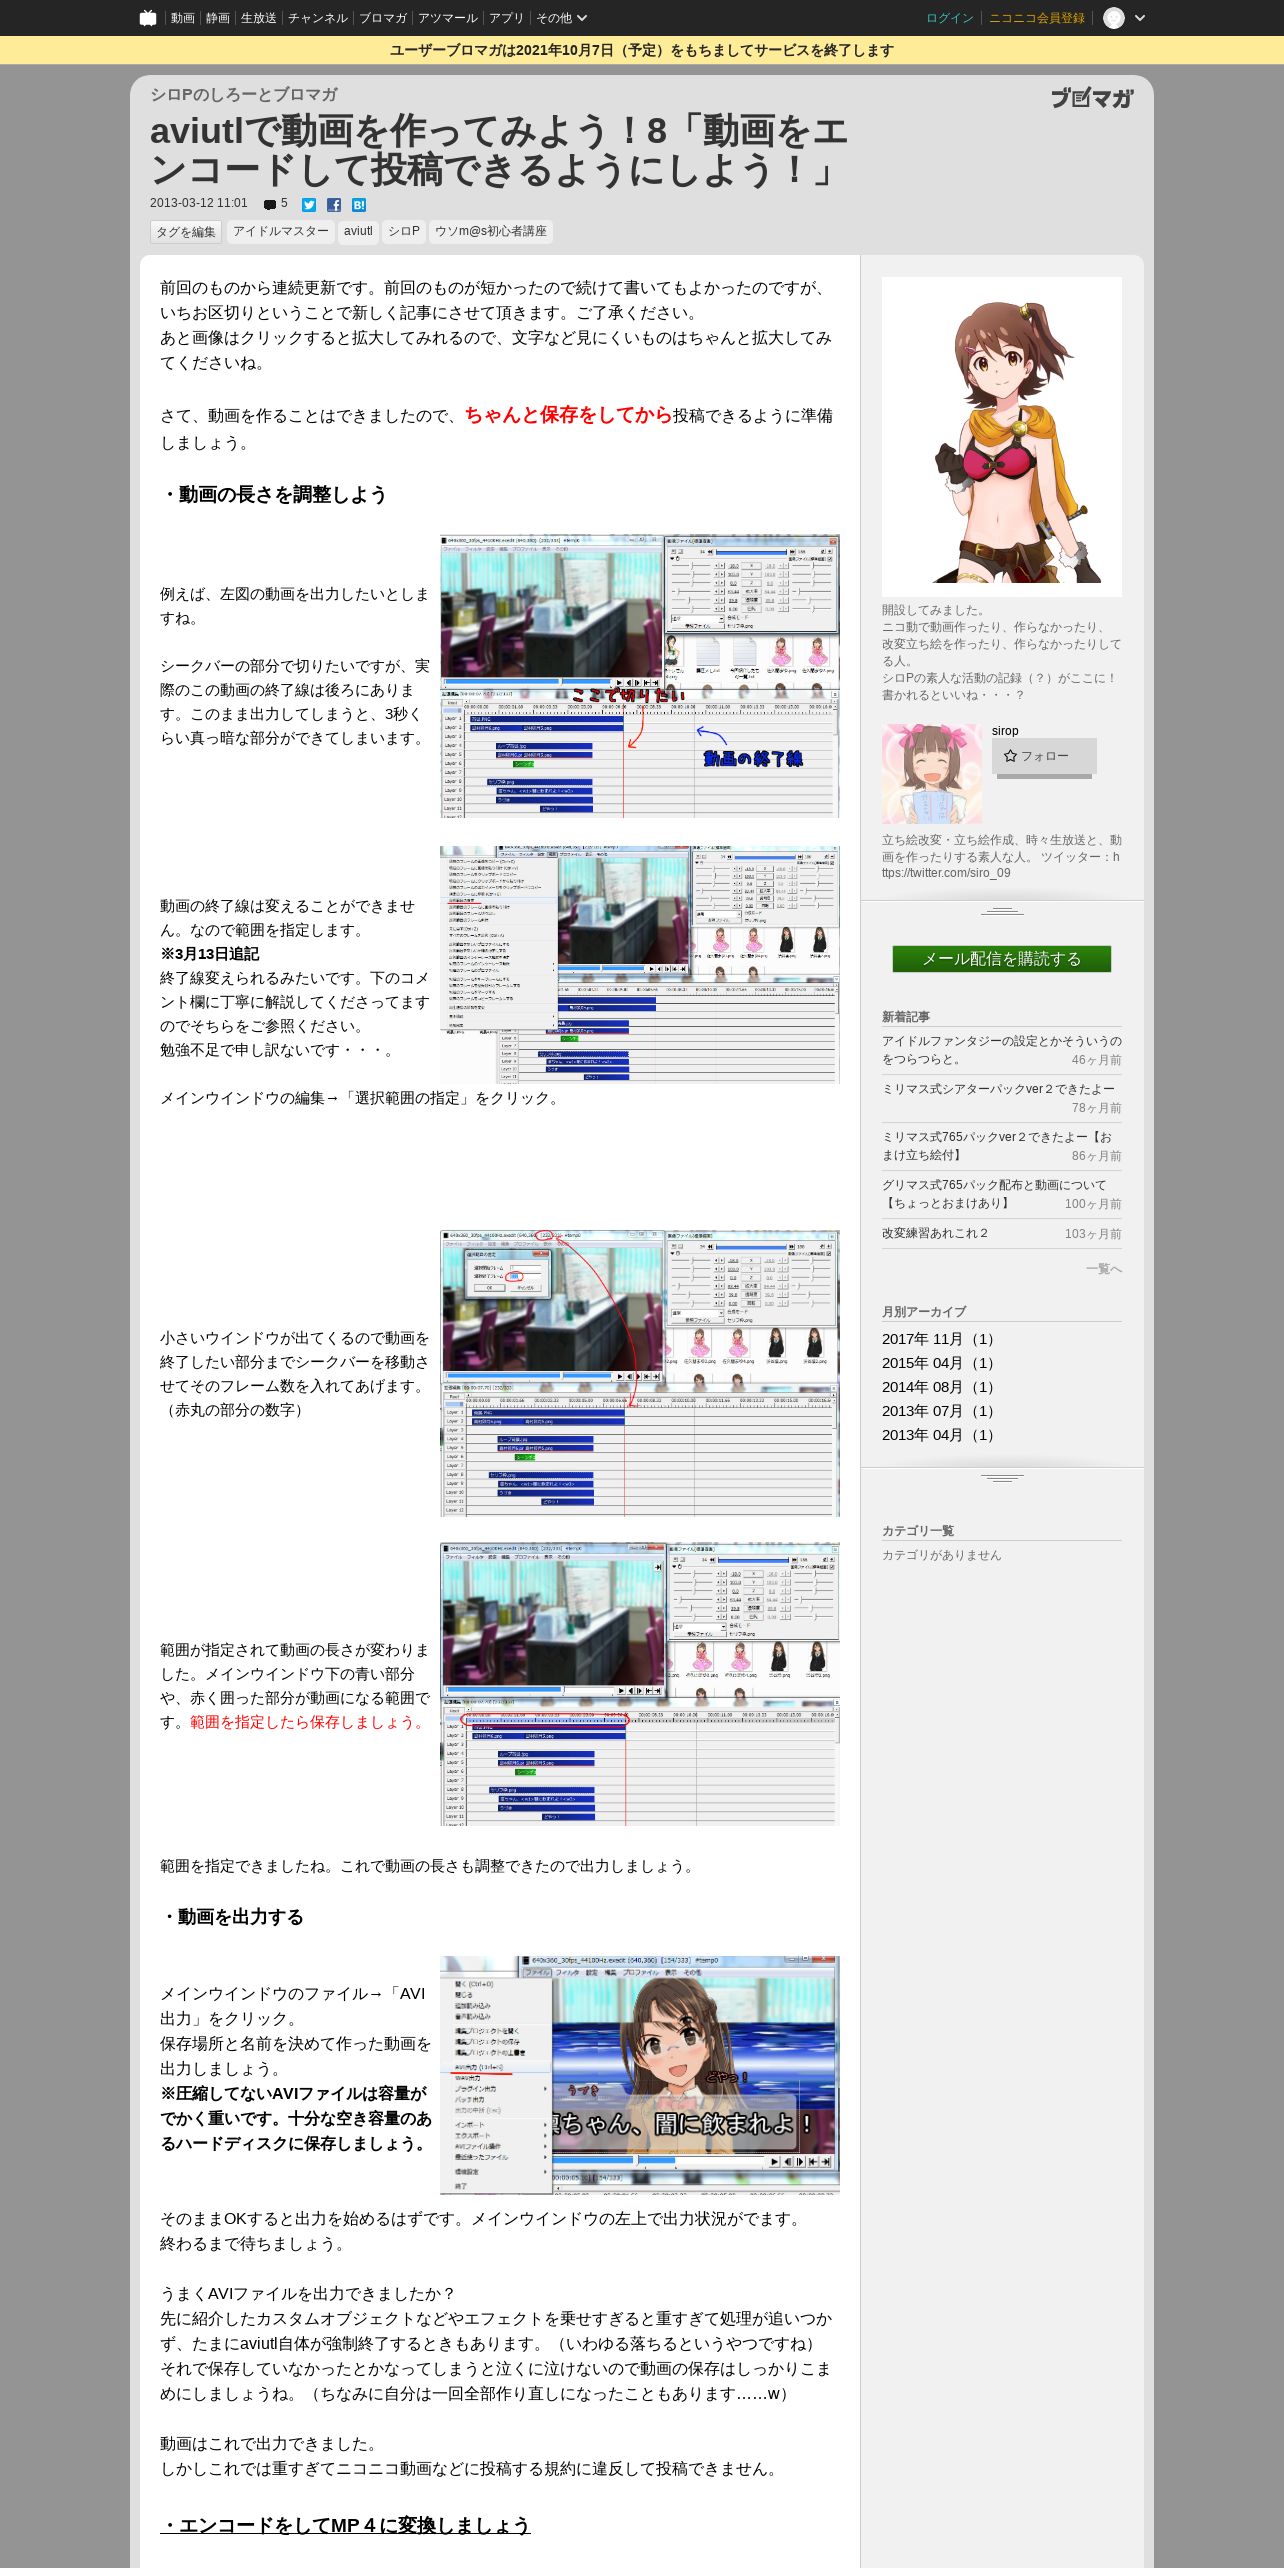Open 2017年 11月 archive

click(939, 1339)
